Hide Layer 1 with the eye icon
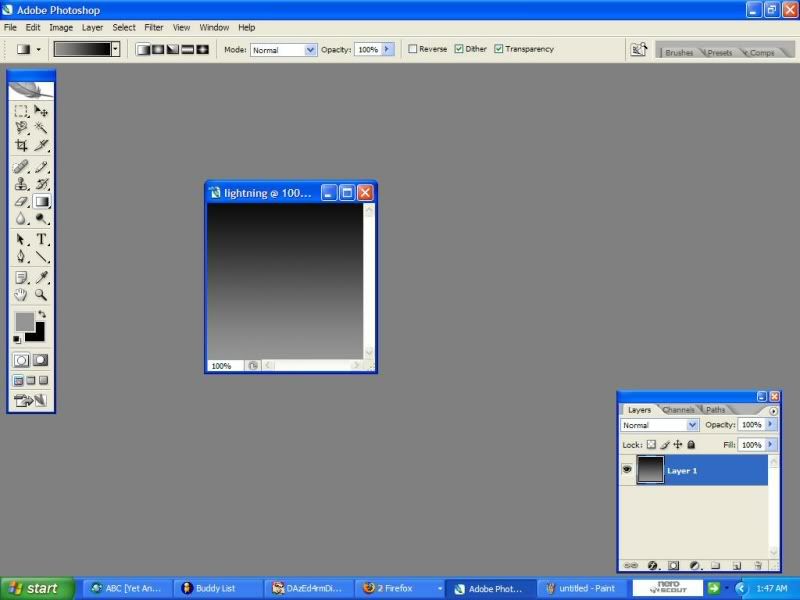Viewport: 800px width, 600px height. pos(627,469)
